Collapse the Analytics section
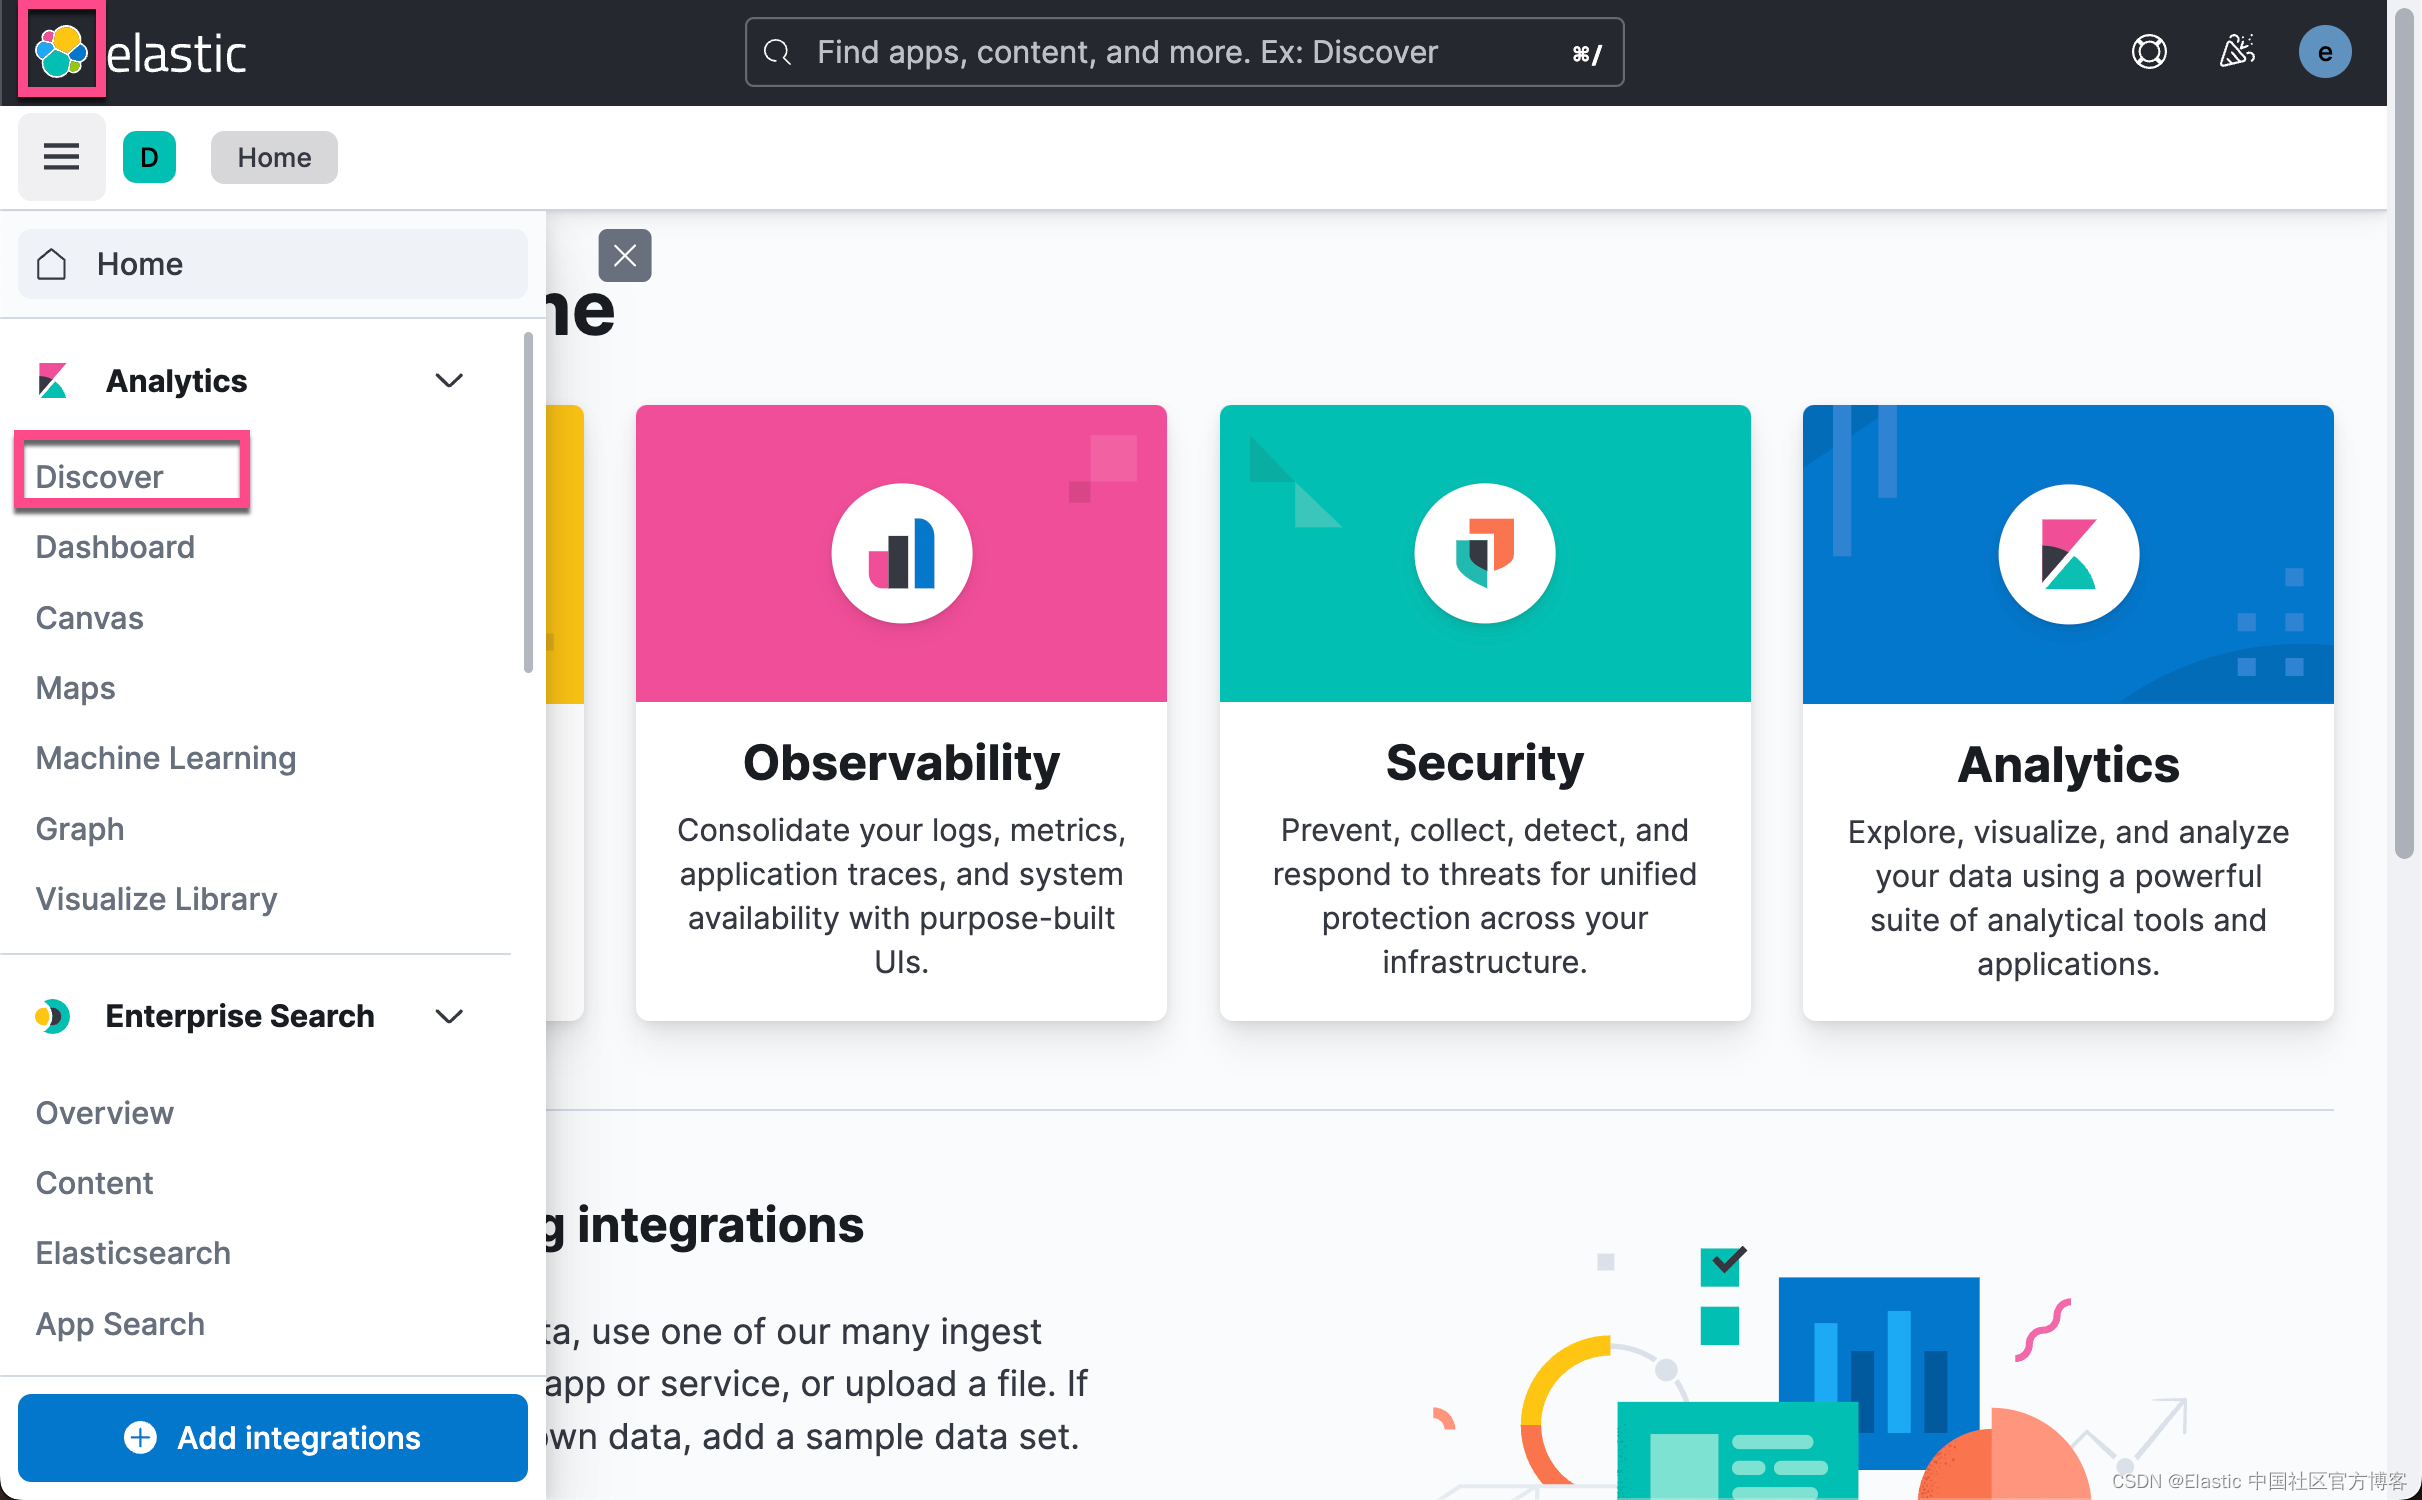 [x=449, y=380]
